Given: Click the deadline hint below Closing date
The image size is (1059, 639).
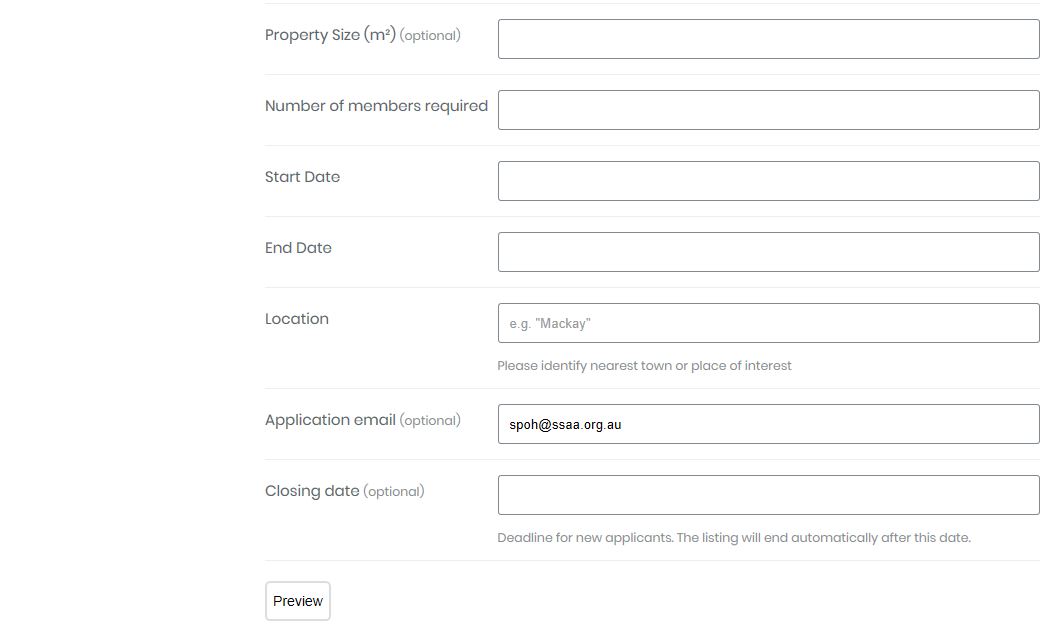Looking at the screenshot, I should point(734,538).
